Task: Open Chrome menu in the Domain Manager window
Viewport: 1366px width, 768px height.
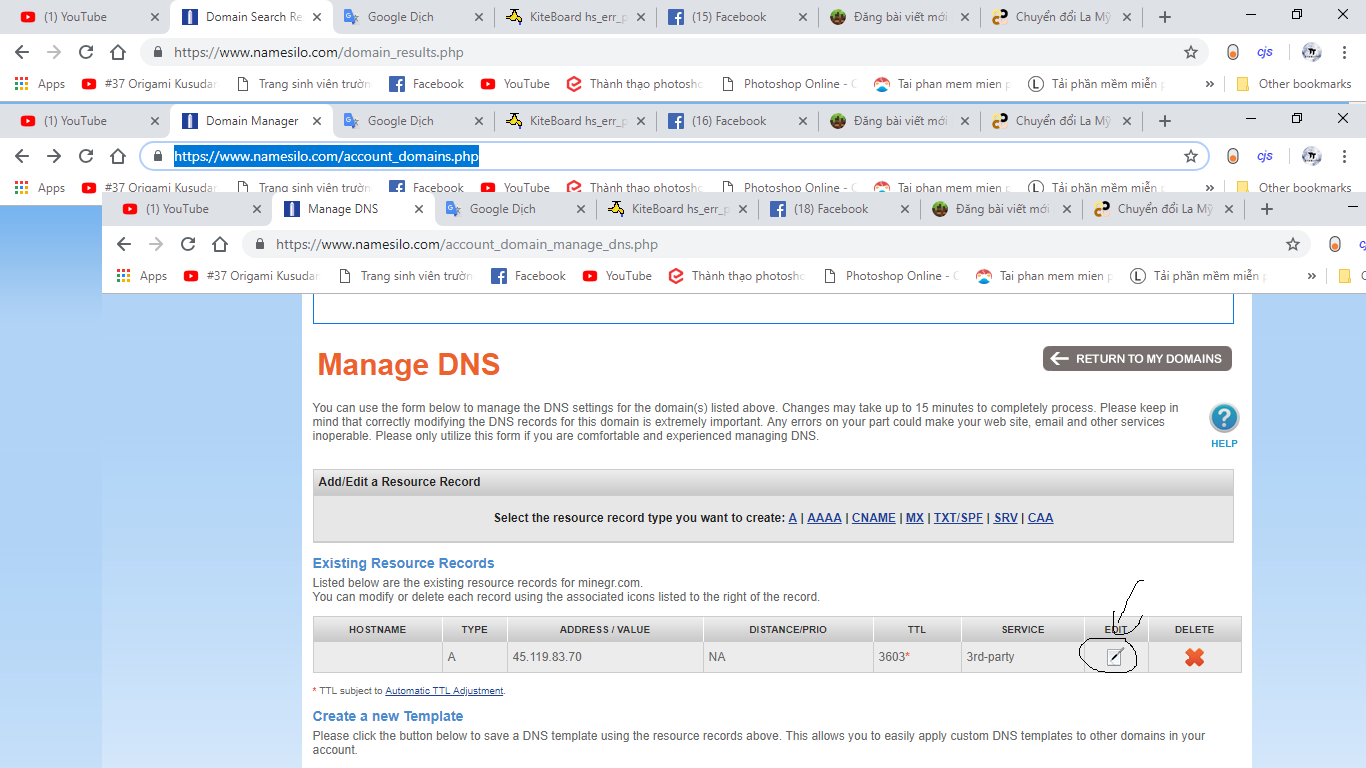Action: coord(1345,156)
